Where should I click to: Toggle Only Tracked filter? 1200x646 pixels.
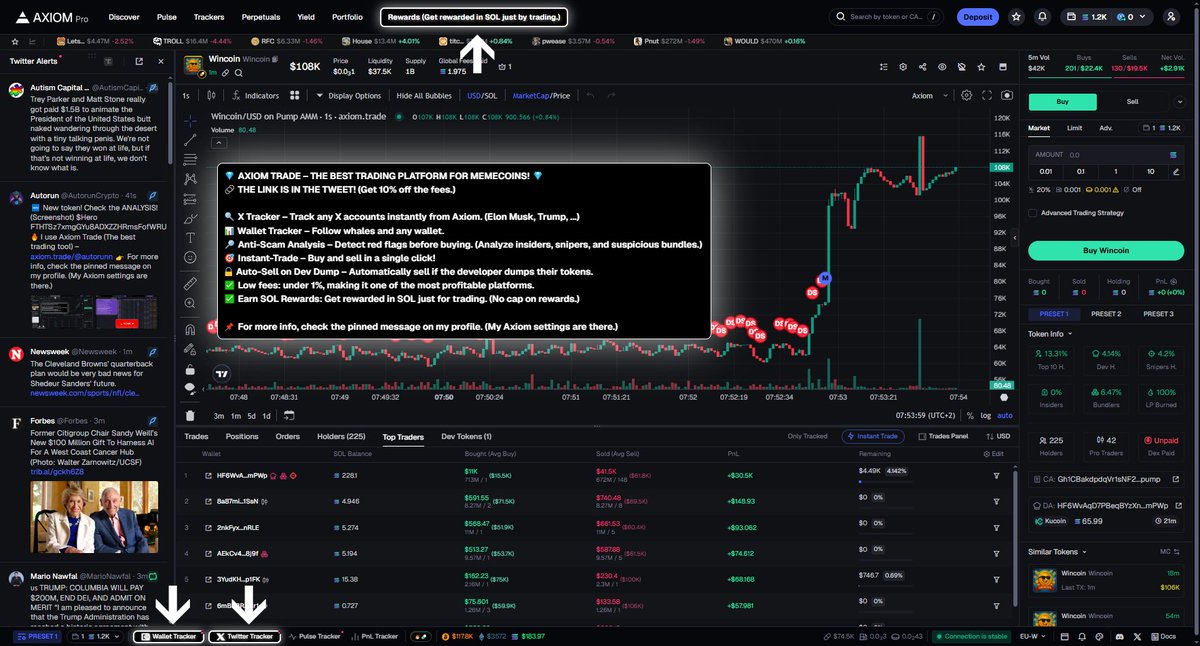(x=807, y=436)
